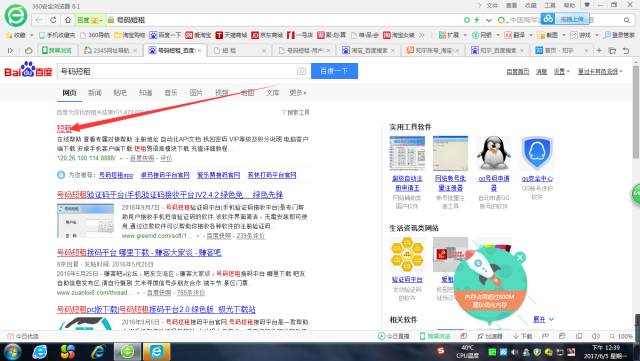Open the 帮助 menu
Image resolution: width=640 pixels, height=361 pixels.
[x=569, y=5]
